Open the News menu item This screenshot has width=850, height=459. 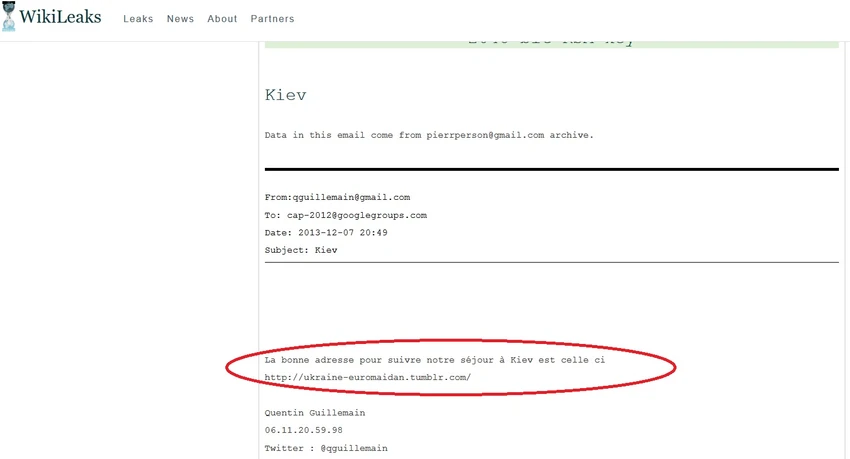click(x=180, y=18)
